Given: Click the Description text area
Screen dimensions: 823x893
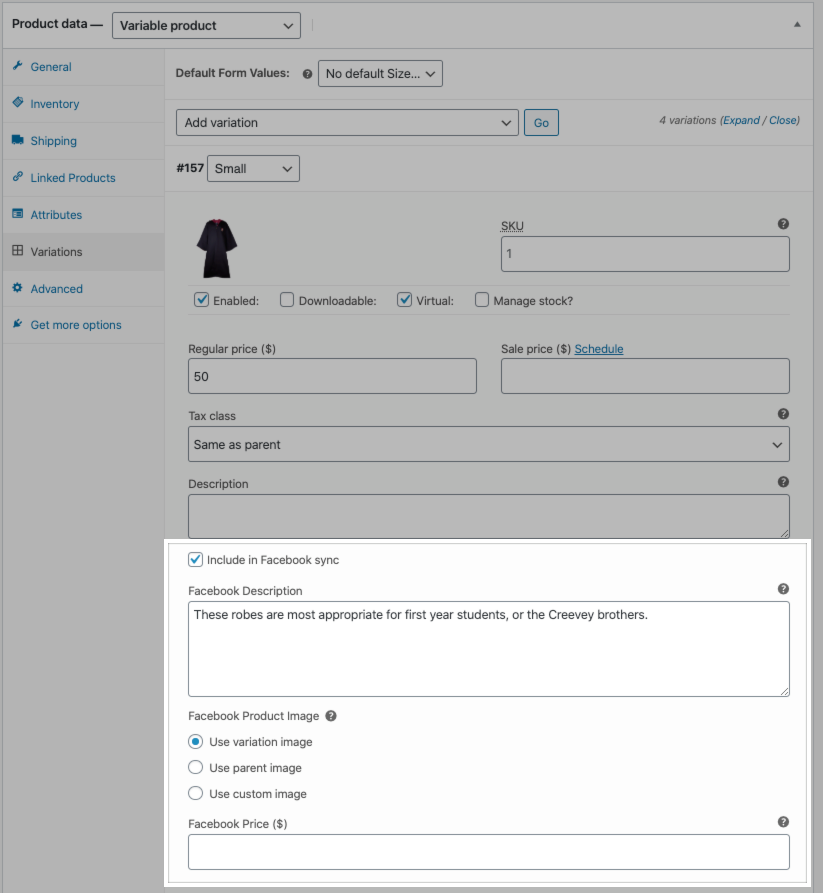Looking at the screenshot, I should click(x=489, y=516).
